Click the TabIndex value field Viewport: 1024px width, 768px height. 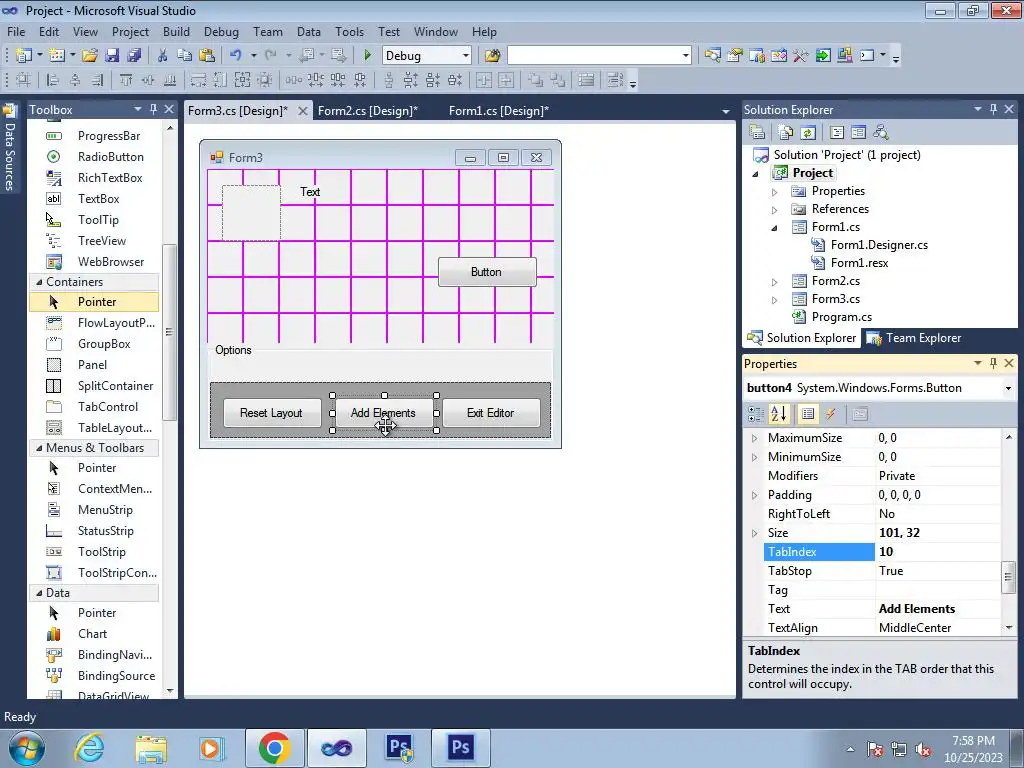click(937, 552)
